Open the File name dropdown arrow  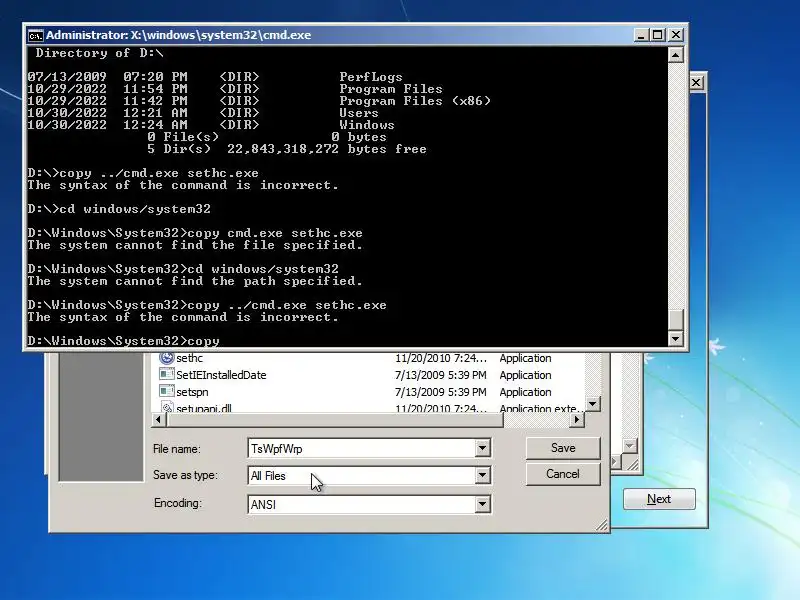[482, 448]
